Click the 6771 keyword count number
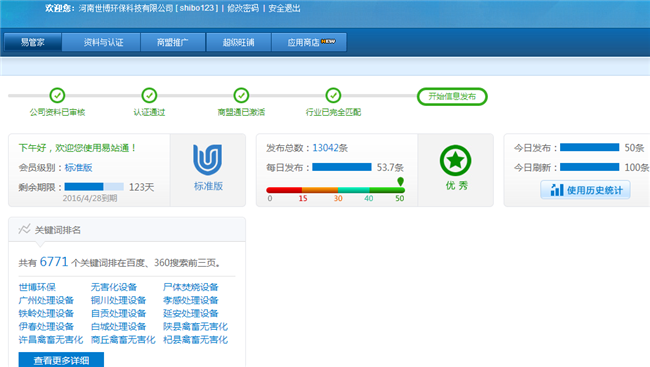The height and width of the screenshot is (367, 650). (54, 262)
